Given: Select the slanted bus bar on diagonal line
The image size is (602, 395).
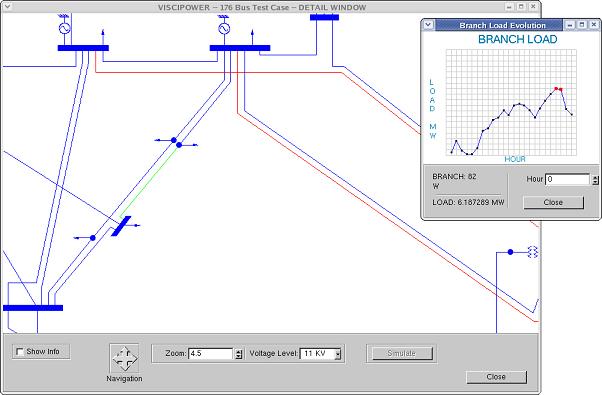Looking at the screenshot, I should 121,226.
